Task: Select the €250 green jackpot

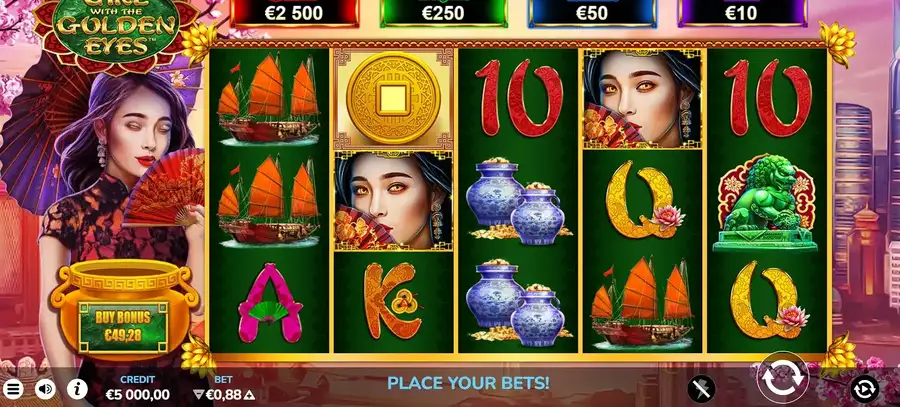Action: click(x=443, y=13)
